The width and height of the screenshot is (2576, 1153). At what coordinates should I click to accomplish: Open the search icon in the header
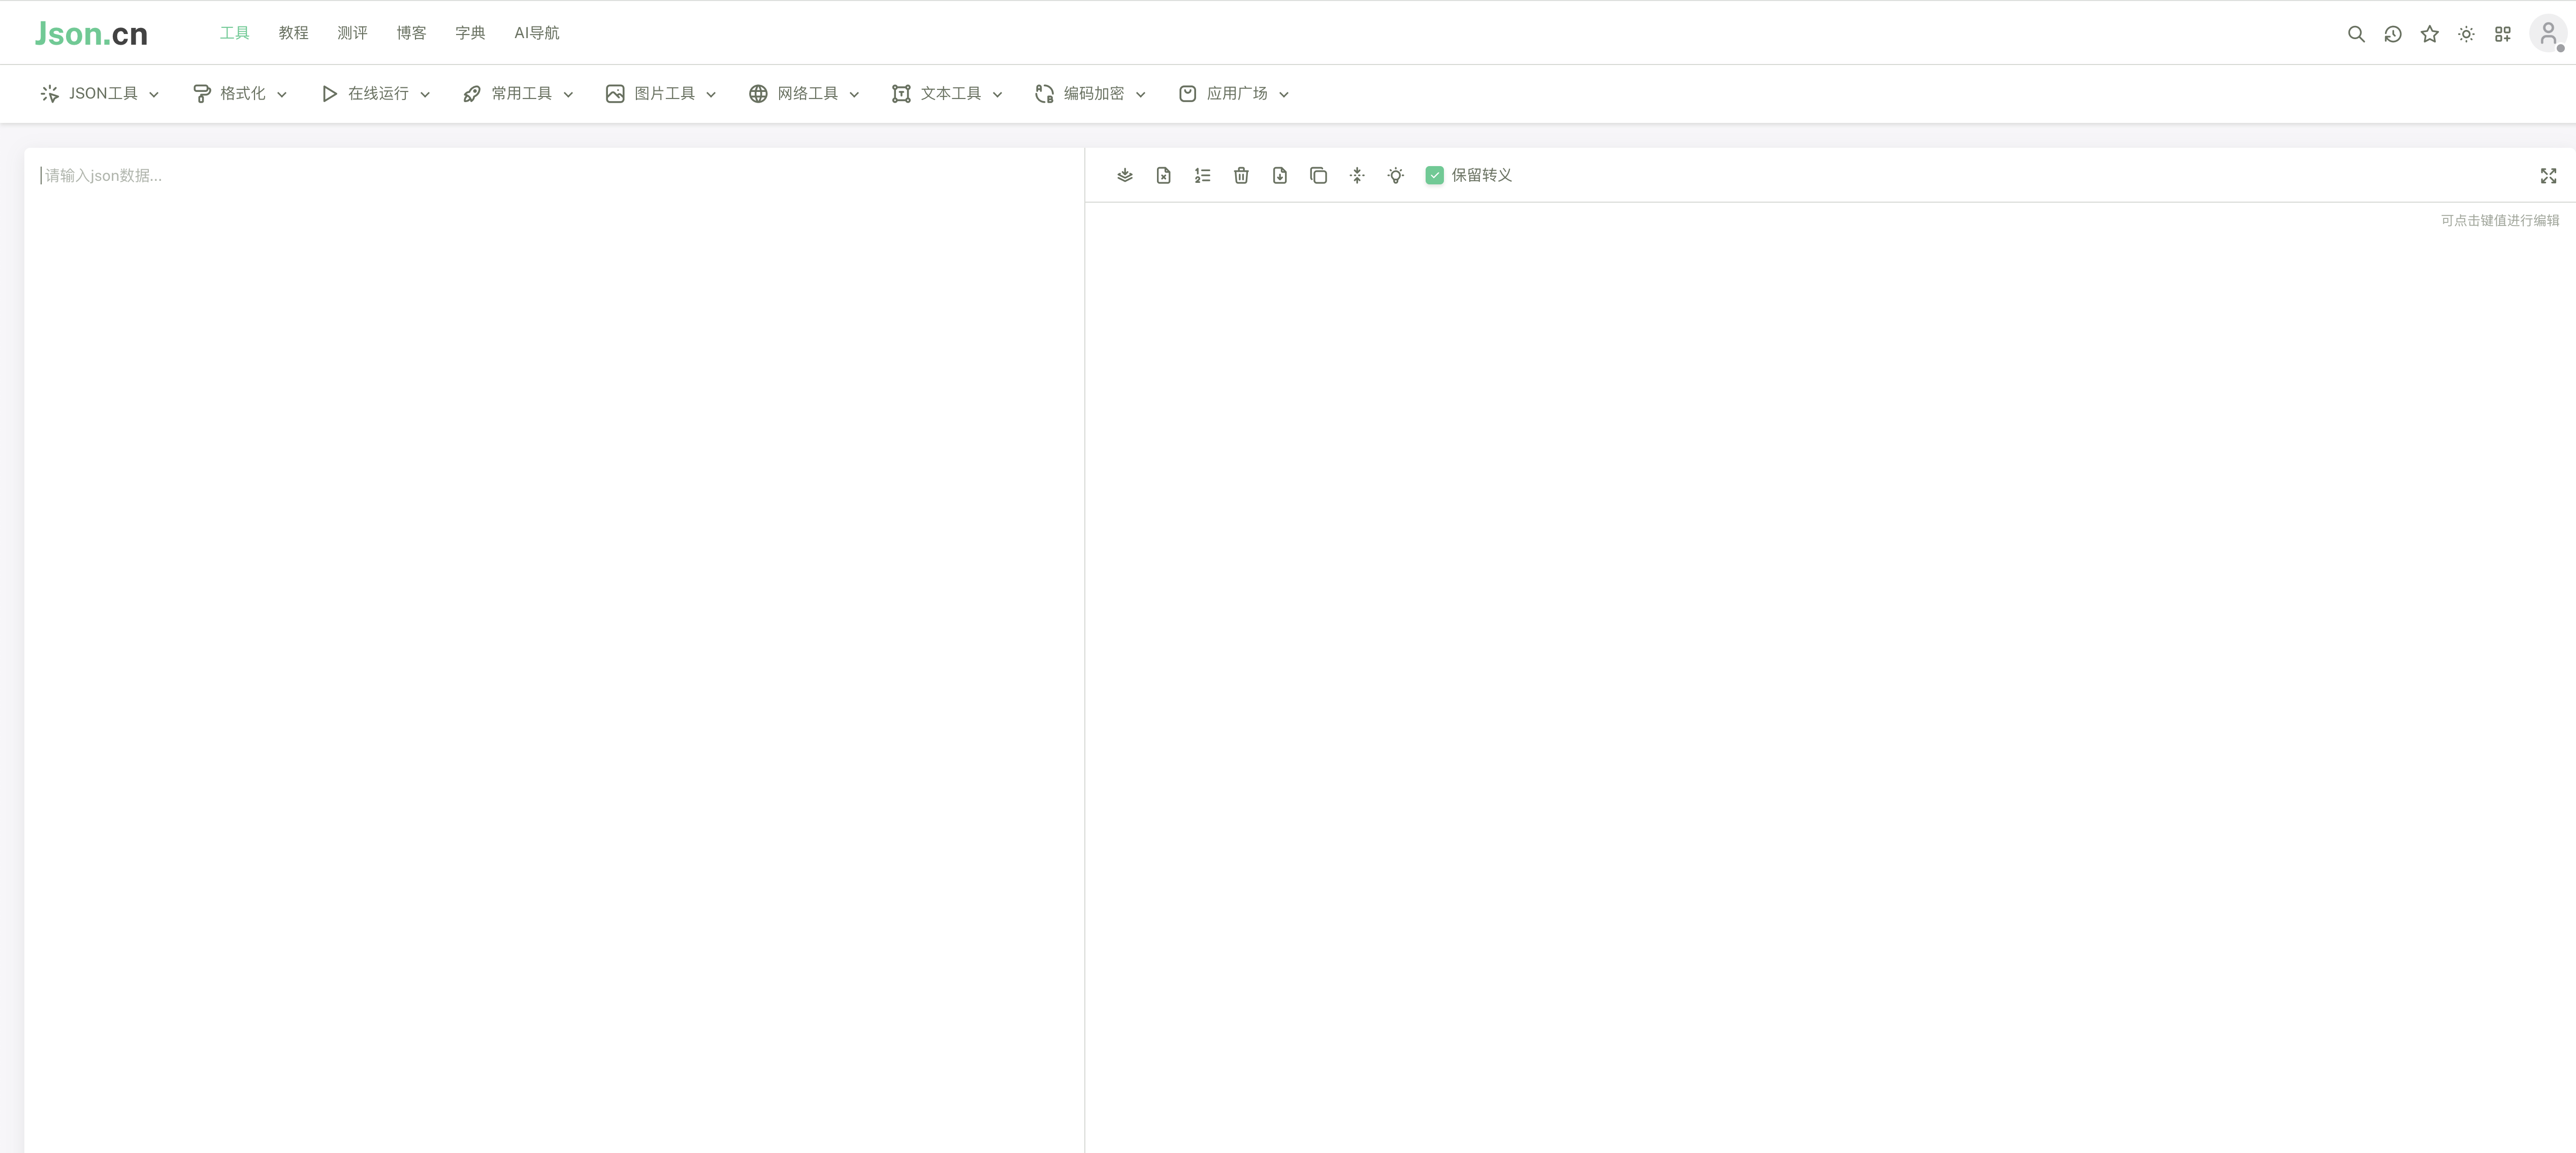(x=2356, y=33)
